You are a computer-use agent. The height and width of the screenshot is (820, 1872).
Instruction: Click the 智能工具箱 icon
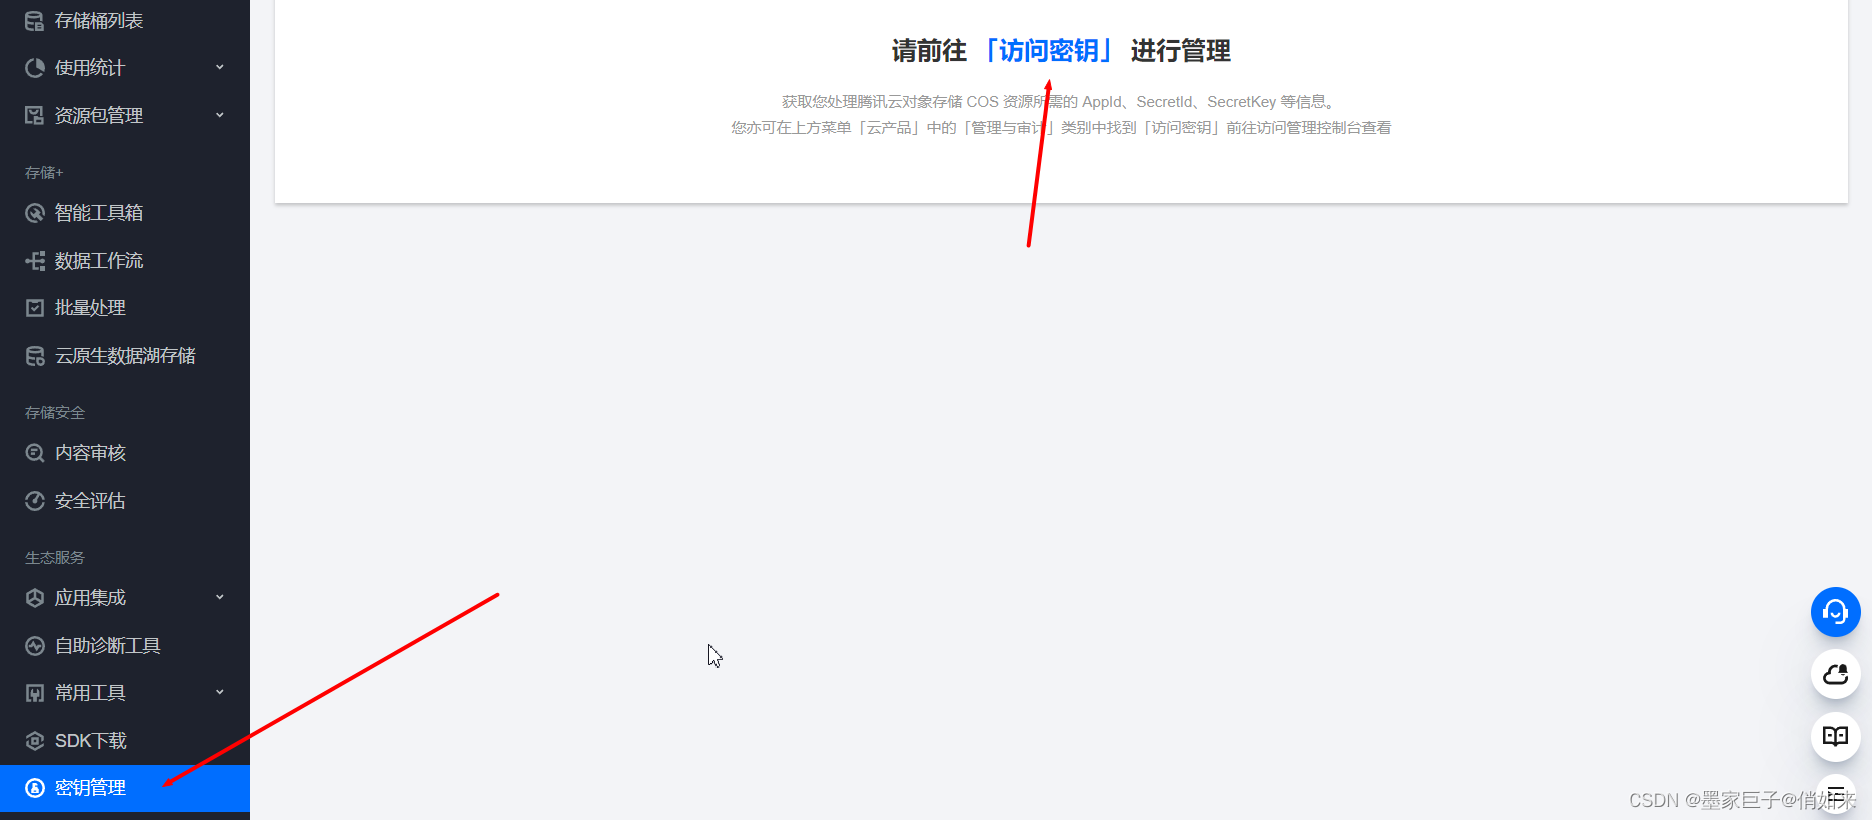click(34, 213)
